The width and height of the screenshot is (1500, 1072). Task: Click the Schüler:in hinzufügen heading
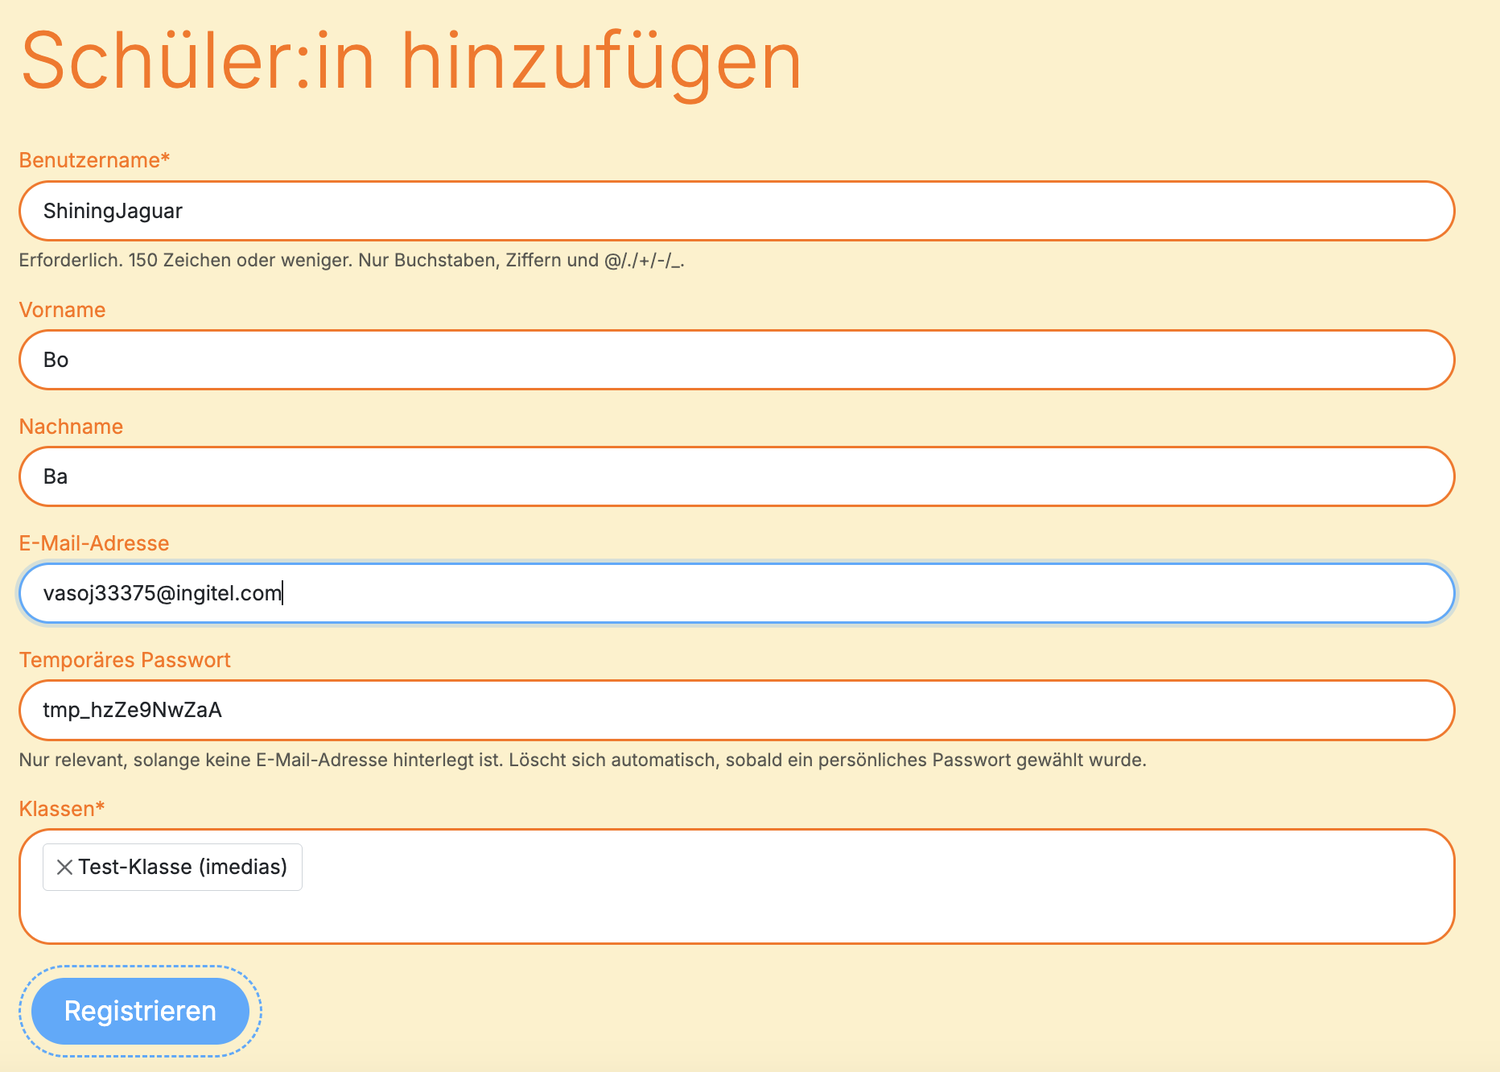pos(411,62)
